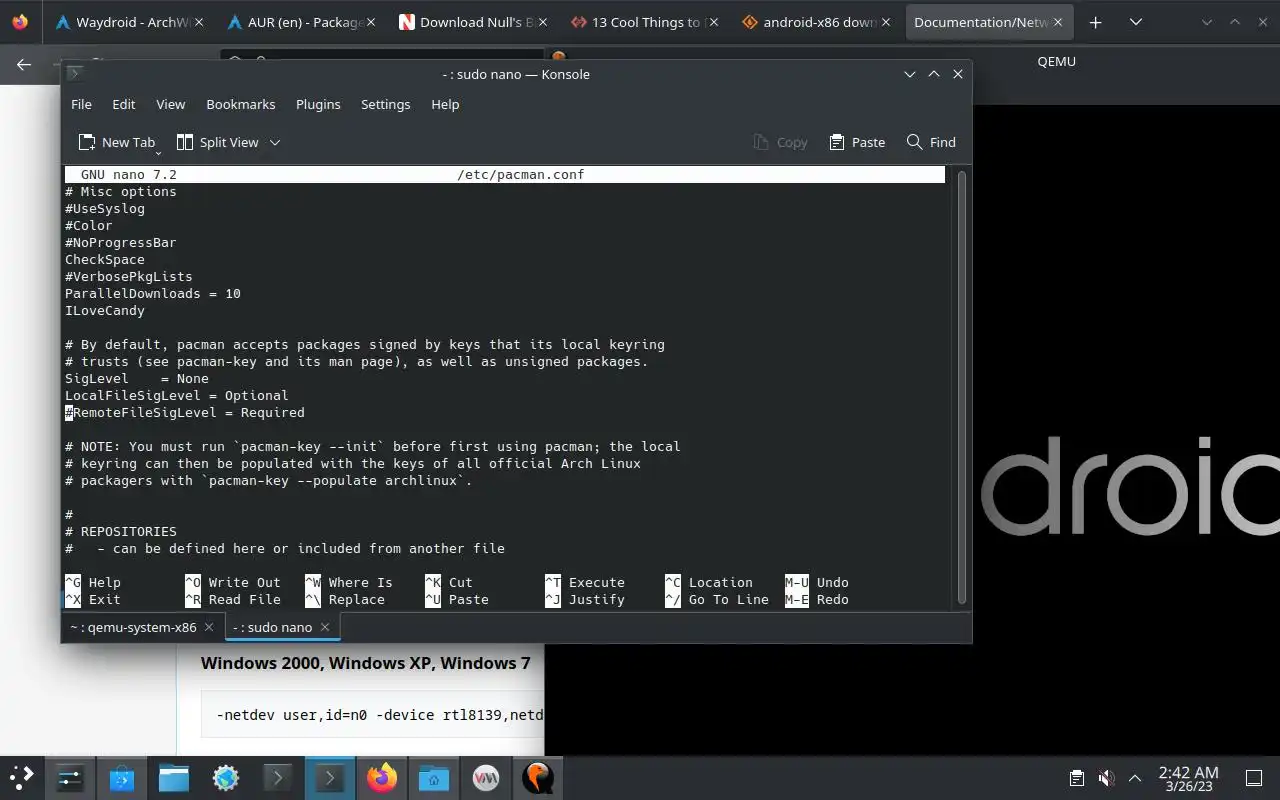Open a New Tab in Konsole

coord(117,142)
